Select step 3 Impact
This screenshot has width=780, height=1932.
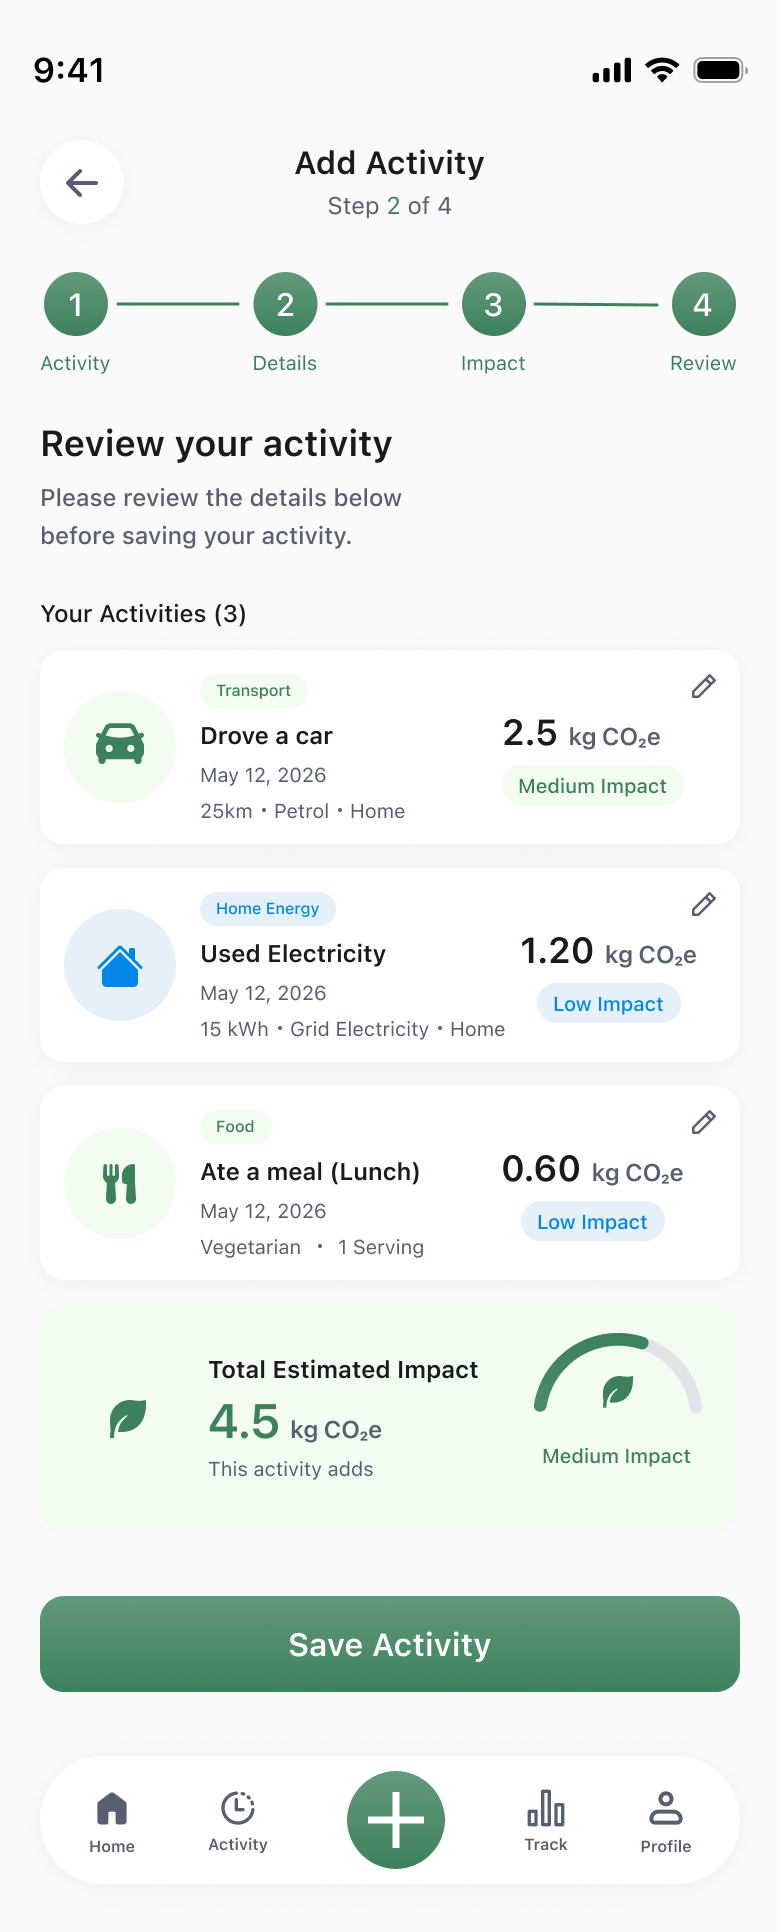493,304
